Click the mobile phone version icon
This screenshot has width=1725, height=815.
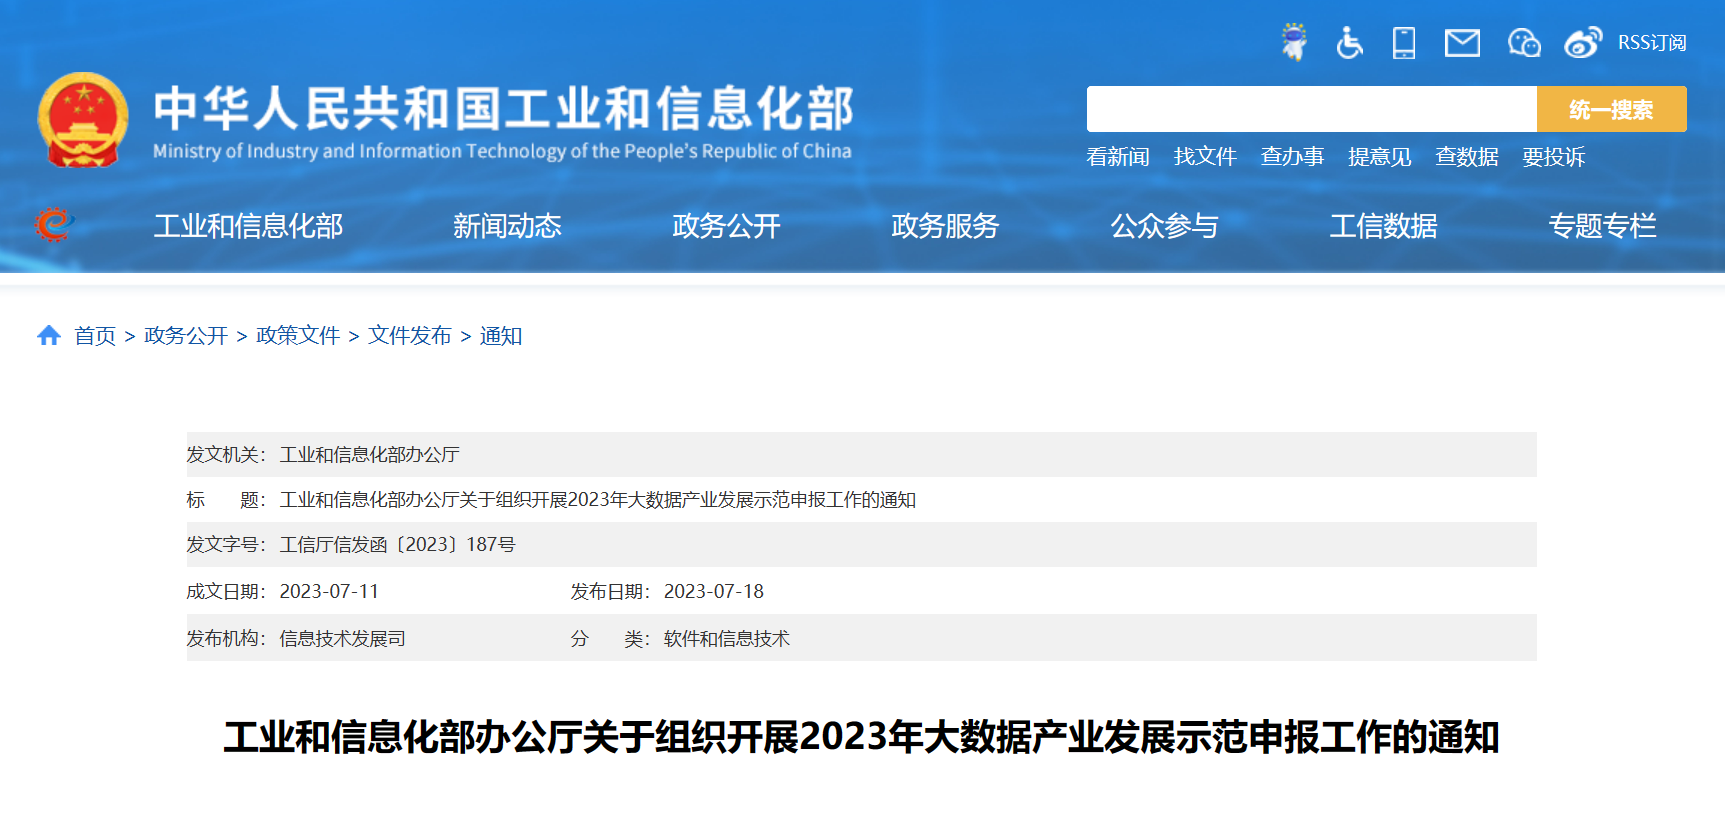click(1404, 43)
